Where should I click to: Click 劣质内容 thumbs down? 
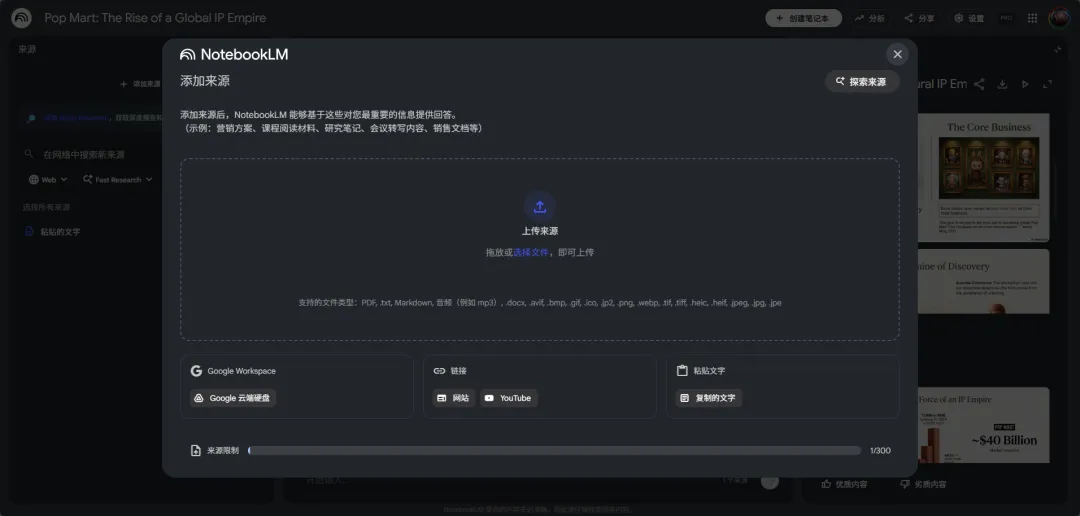pyautogui.click(x=923, y=484)
